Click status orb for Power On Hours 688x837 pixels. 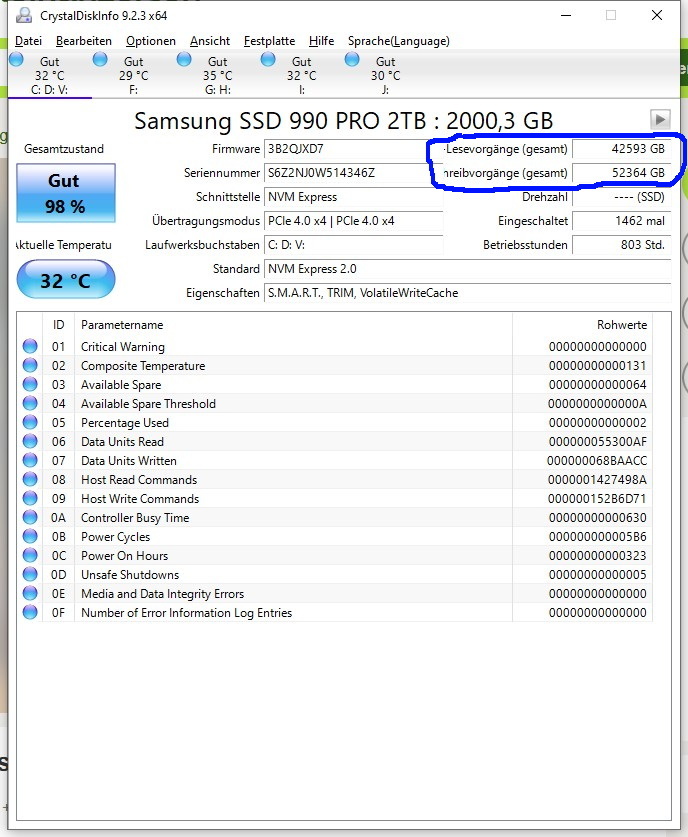(30, 555)
